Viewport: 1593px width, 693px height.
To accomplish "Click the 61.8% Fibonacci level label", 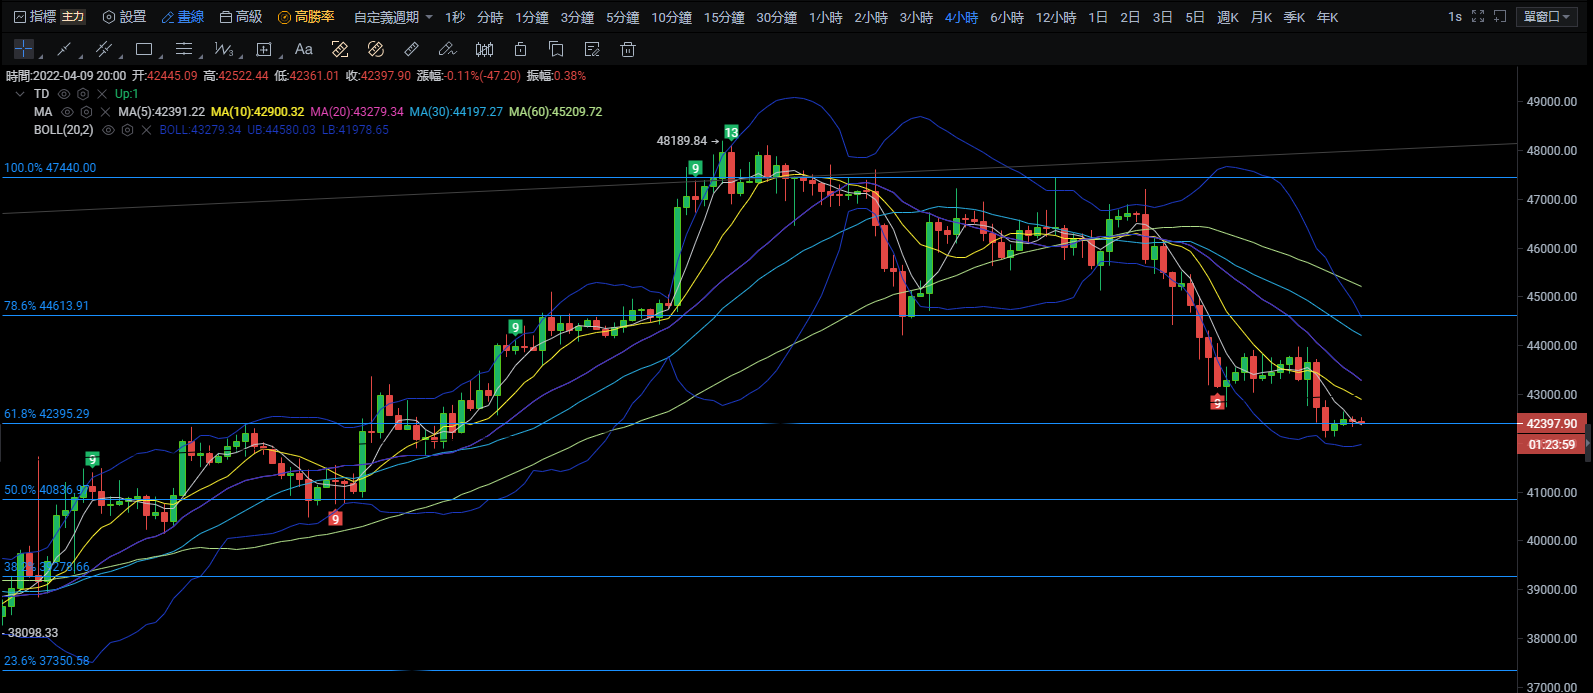I will point(47,414).
